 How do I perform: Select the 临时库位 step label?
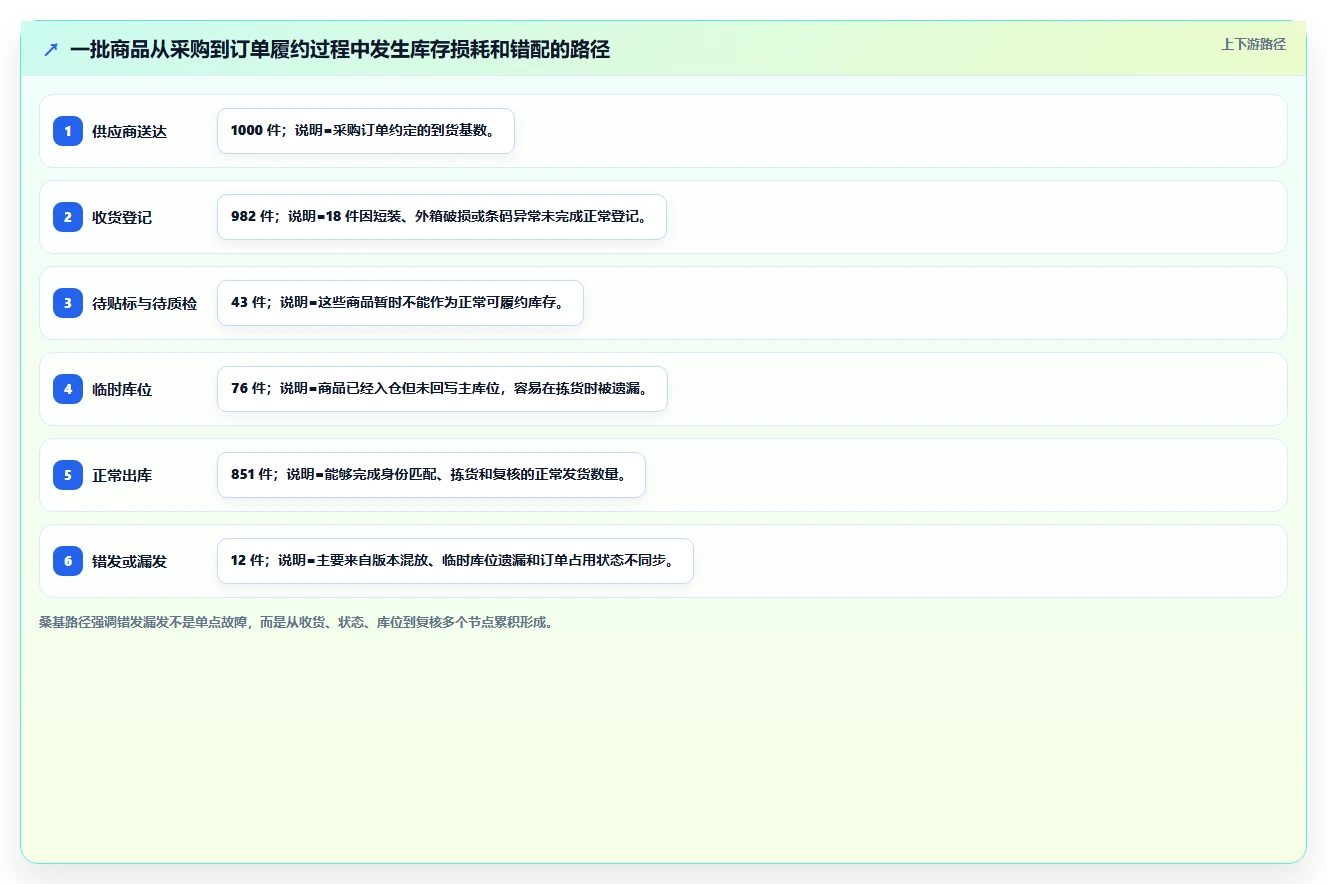[122, 389]
